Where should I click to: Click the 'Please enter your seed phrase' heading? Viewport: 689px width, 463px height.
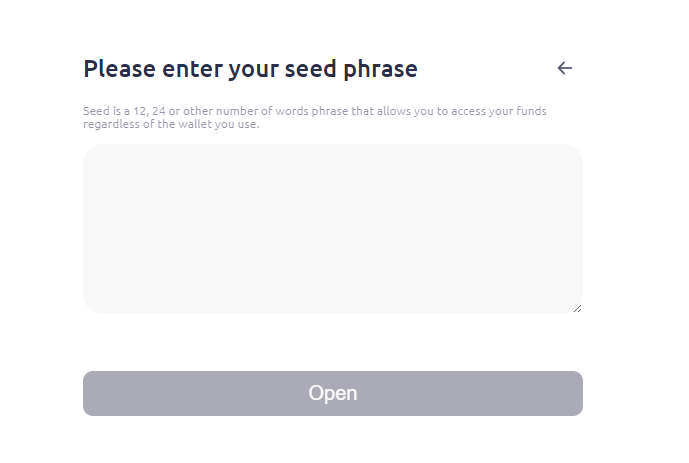click(x=250, y=69)
